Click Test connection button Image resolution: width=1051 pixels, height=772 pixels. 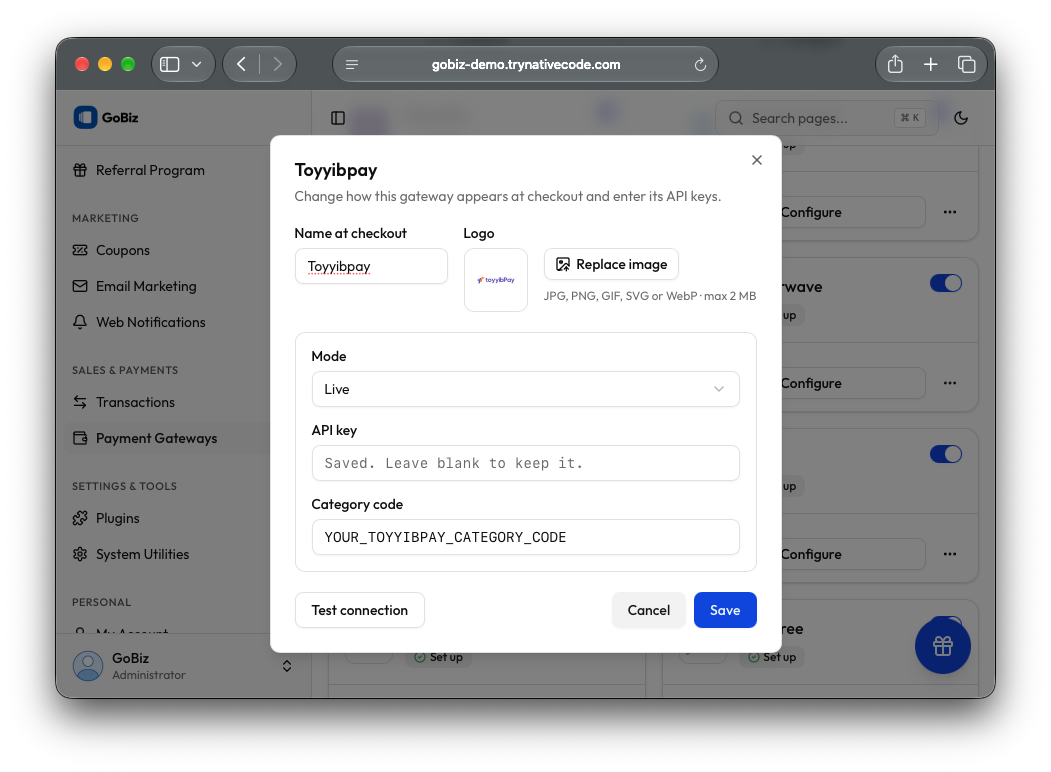tap(359, 610)
